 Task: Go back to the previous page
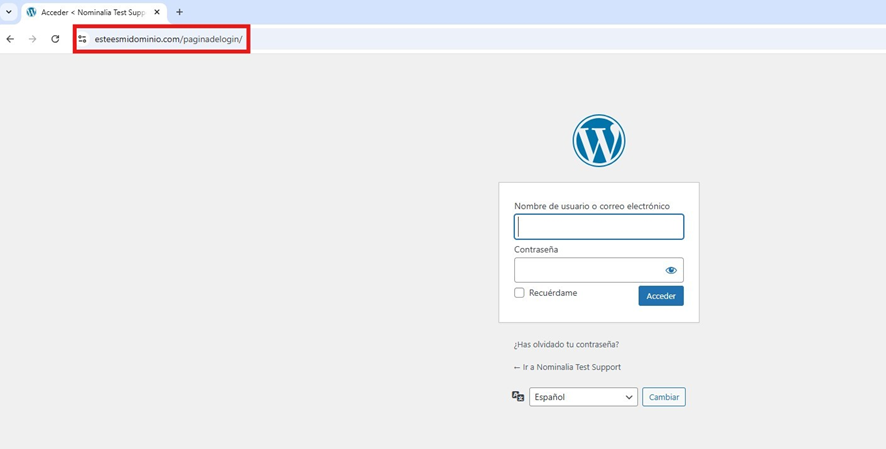[10, 39]
